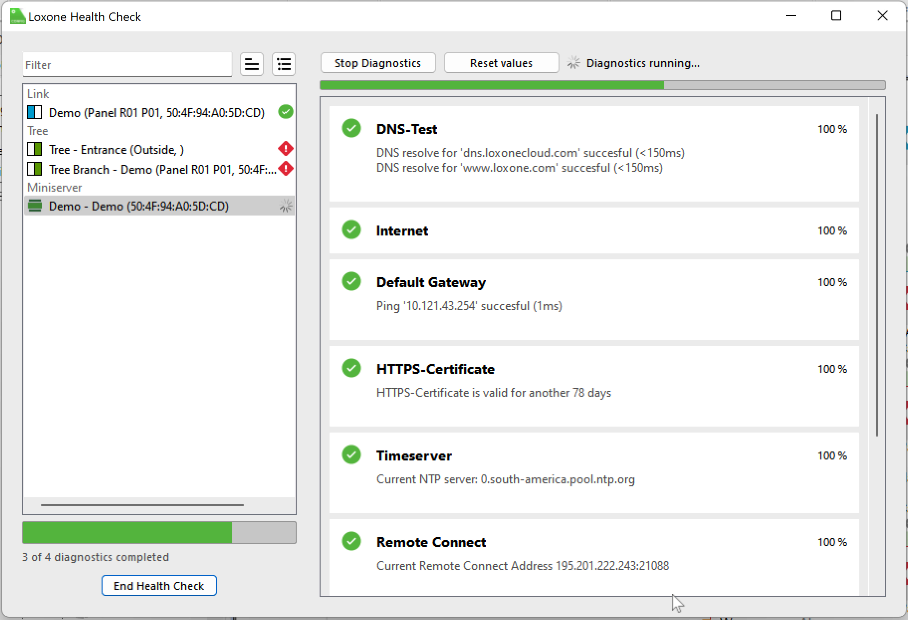This screenshot has height=620, width=908.
Task: Click the Loxone app logo in title bar
Action: tap(17, 16)
